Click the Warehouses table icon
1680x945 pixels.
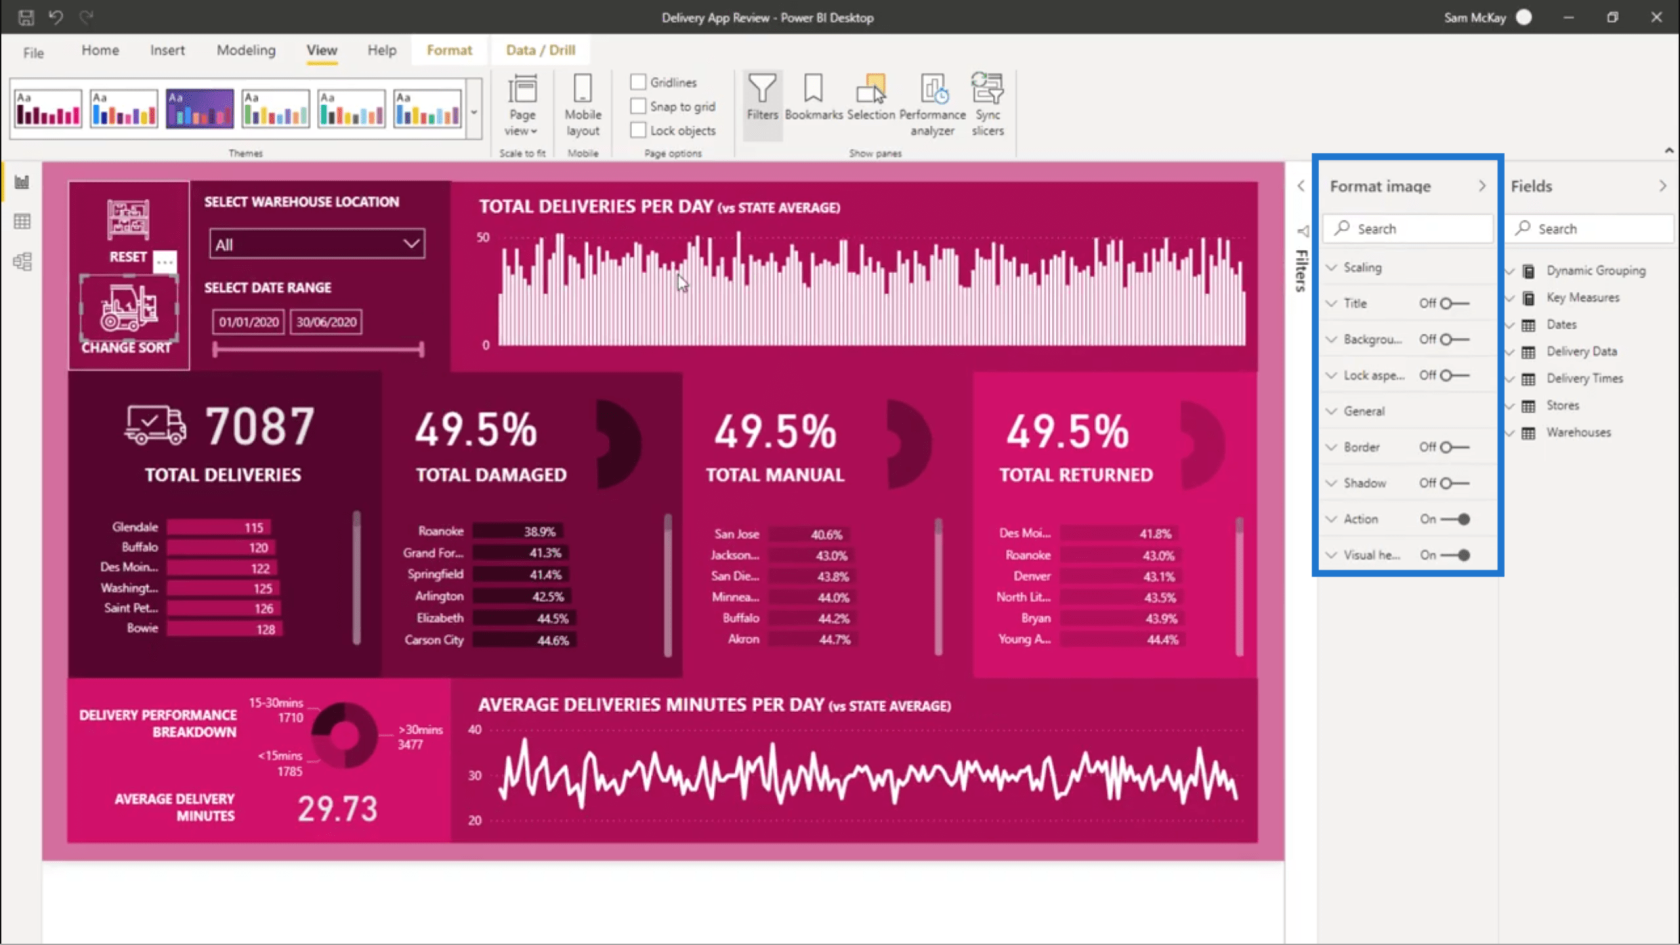pos(1528,433)
